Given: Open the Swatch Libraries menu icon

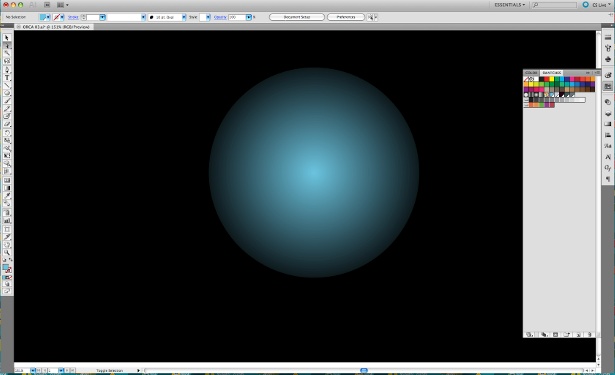Looking at the screenshot, I should point(529,335).
